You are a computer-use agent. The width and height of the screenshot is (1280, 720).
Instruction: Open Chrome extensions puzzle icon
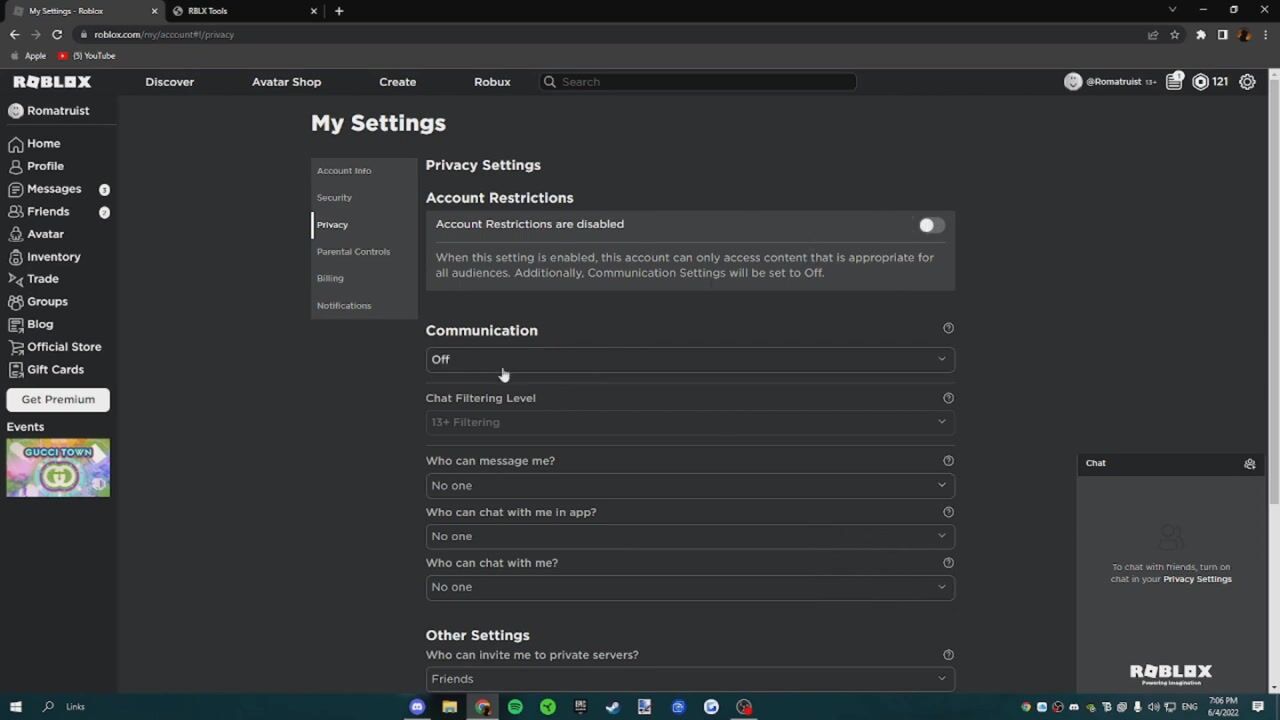tap(1201, 34)
